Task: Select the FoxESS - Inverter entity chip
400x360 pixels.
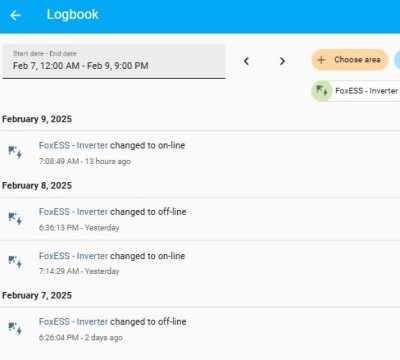Action: point(356,91)
